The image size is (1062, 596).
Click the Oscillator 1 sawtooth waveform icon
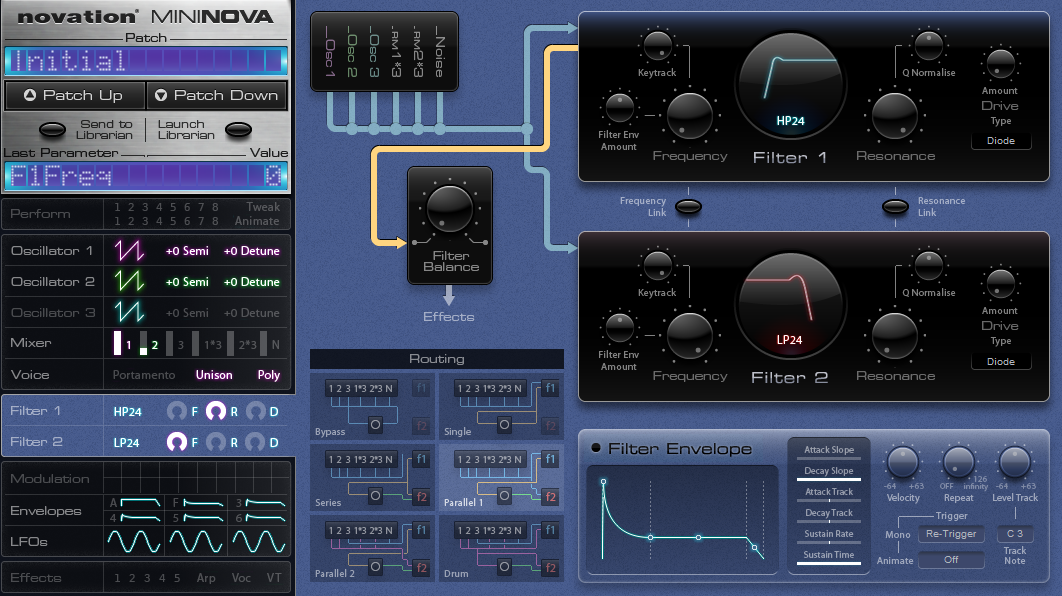[x=129, y=251]
